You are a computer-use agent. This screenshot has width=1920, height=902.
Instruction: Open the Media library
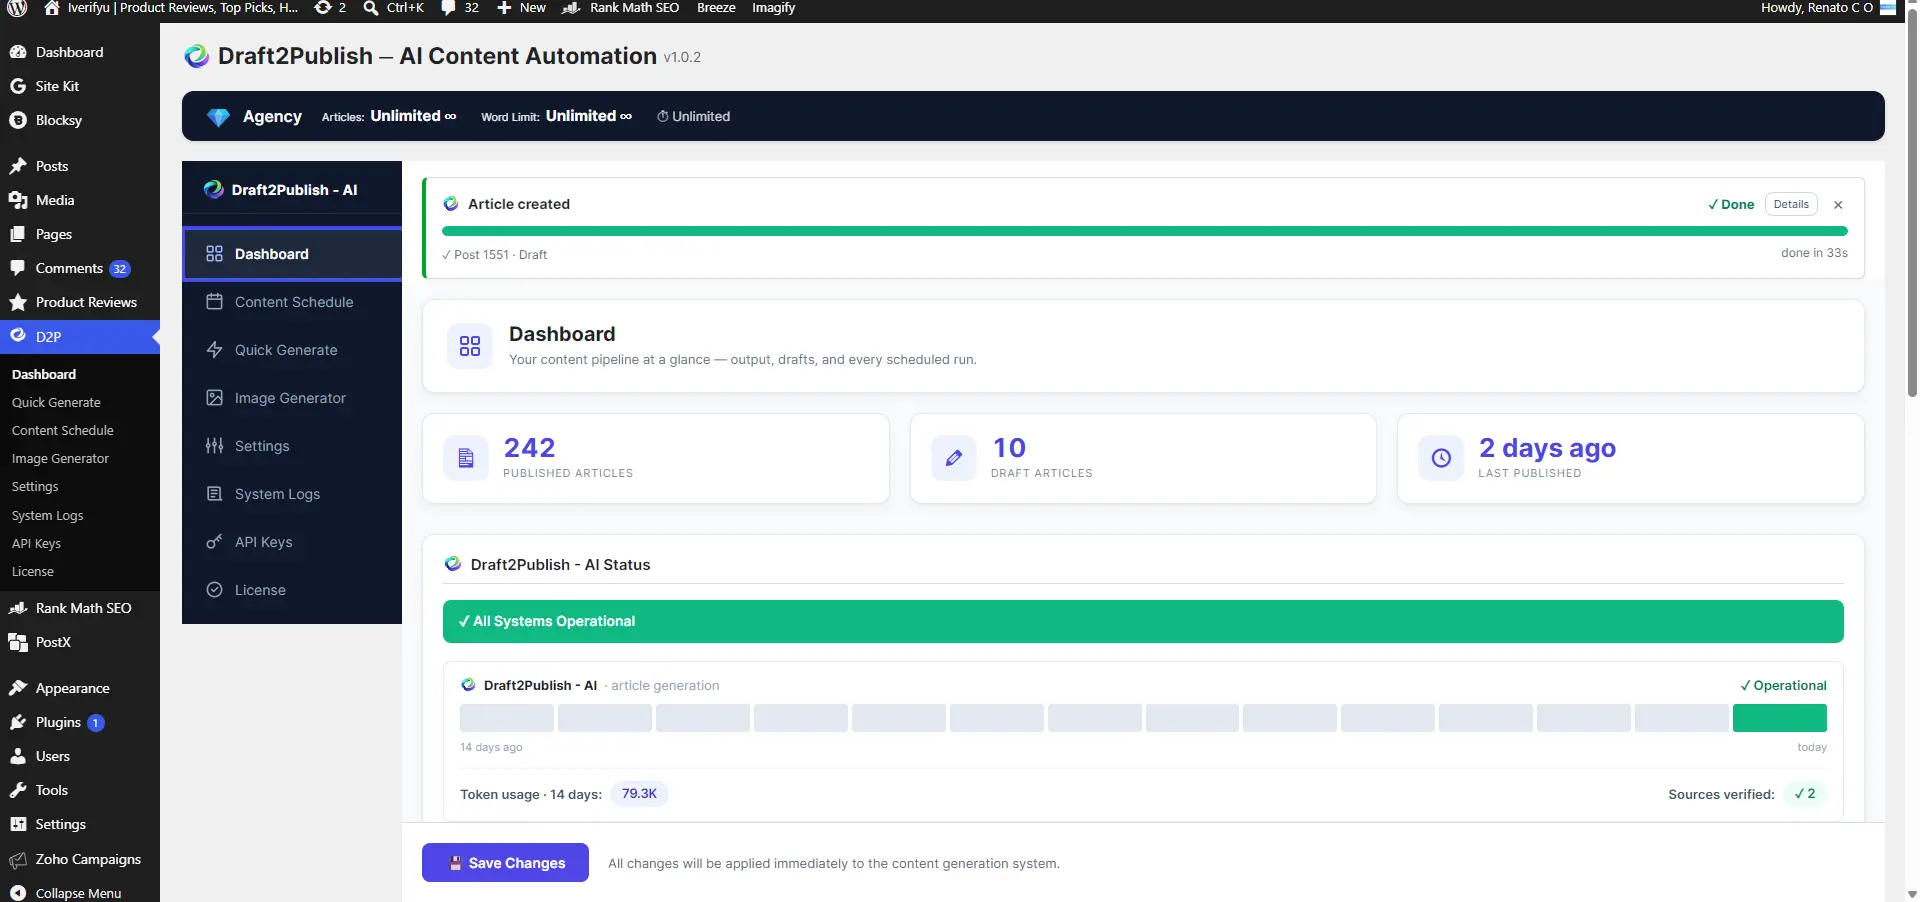(x=80, y=200)
